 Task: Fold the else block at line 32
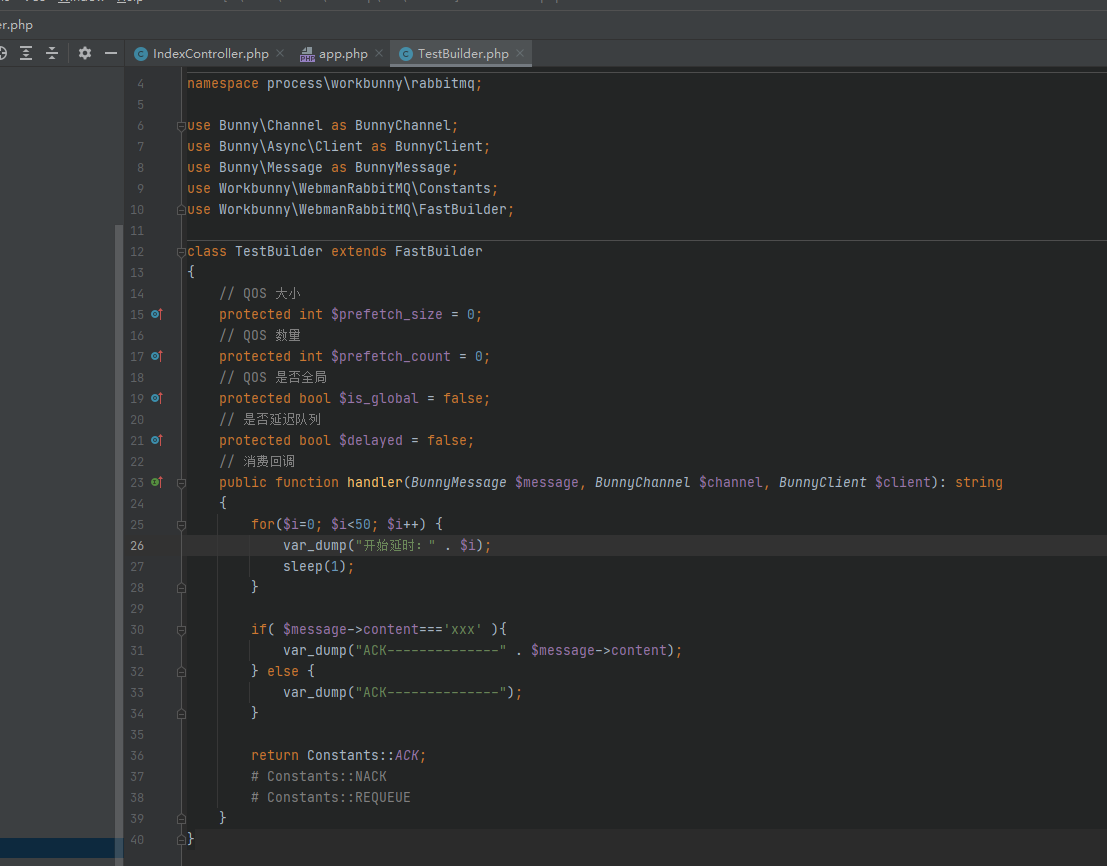pyautogui.click(x=181, y=672)
